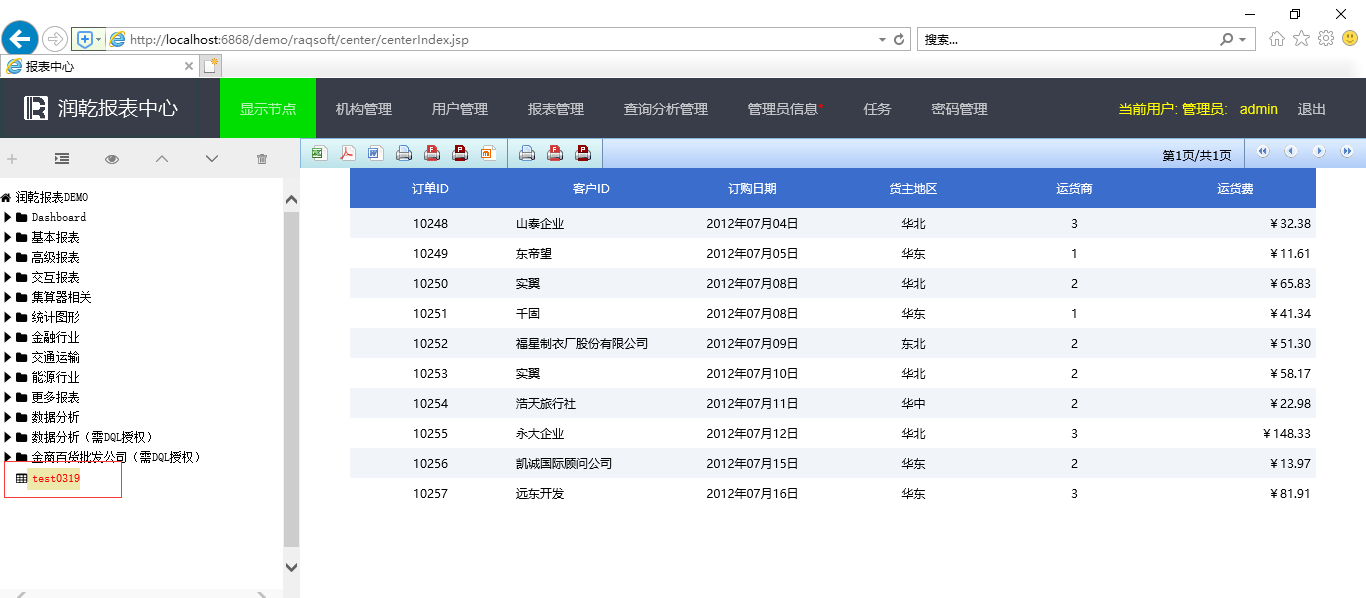This screenshot has width=1366, height=598.
Task: Open the 用户管理 menu
Action: tap(460, 109)
